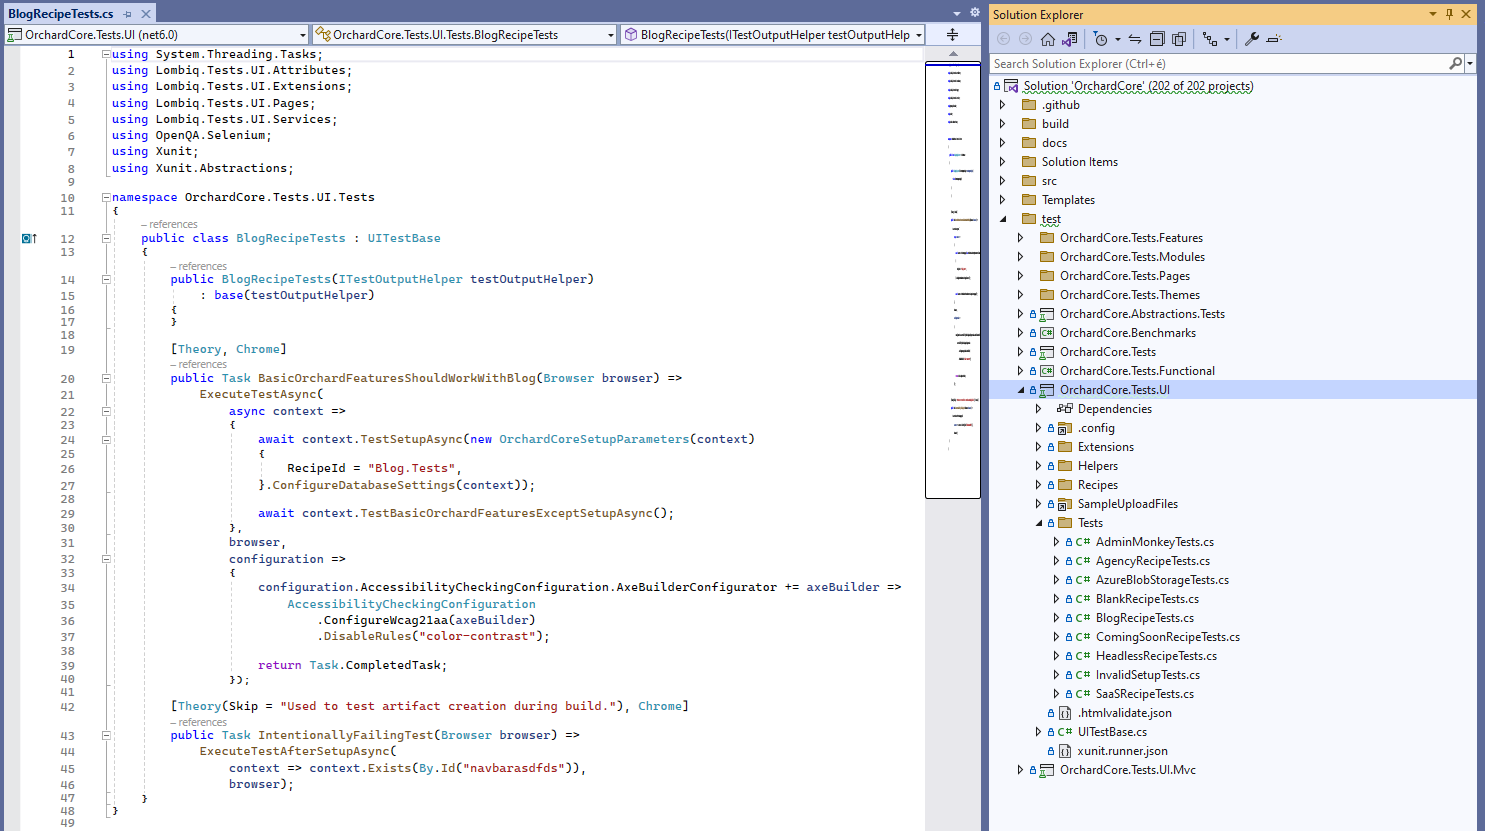
Task: Select HeadlessRecipeTests.cs file
Action: point(1156,656)
